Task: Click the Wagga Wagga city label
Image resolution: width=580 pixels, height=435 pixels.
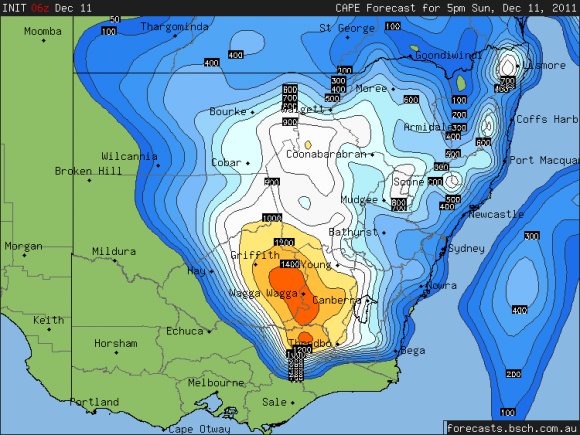Action: 263,294
